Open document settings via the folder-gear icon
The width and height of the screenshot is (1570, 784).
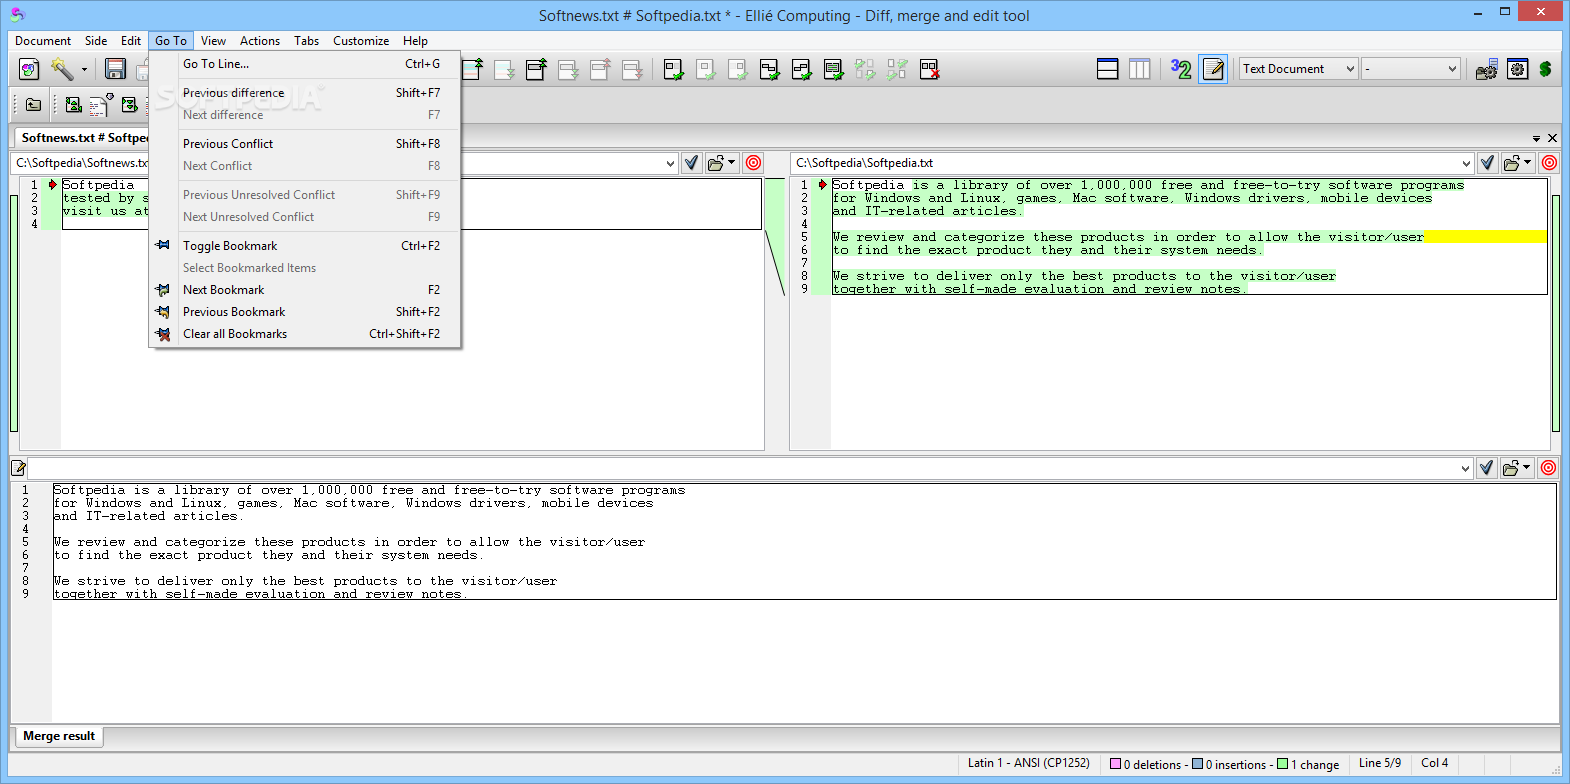[1486, 69]
